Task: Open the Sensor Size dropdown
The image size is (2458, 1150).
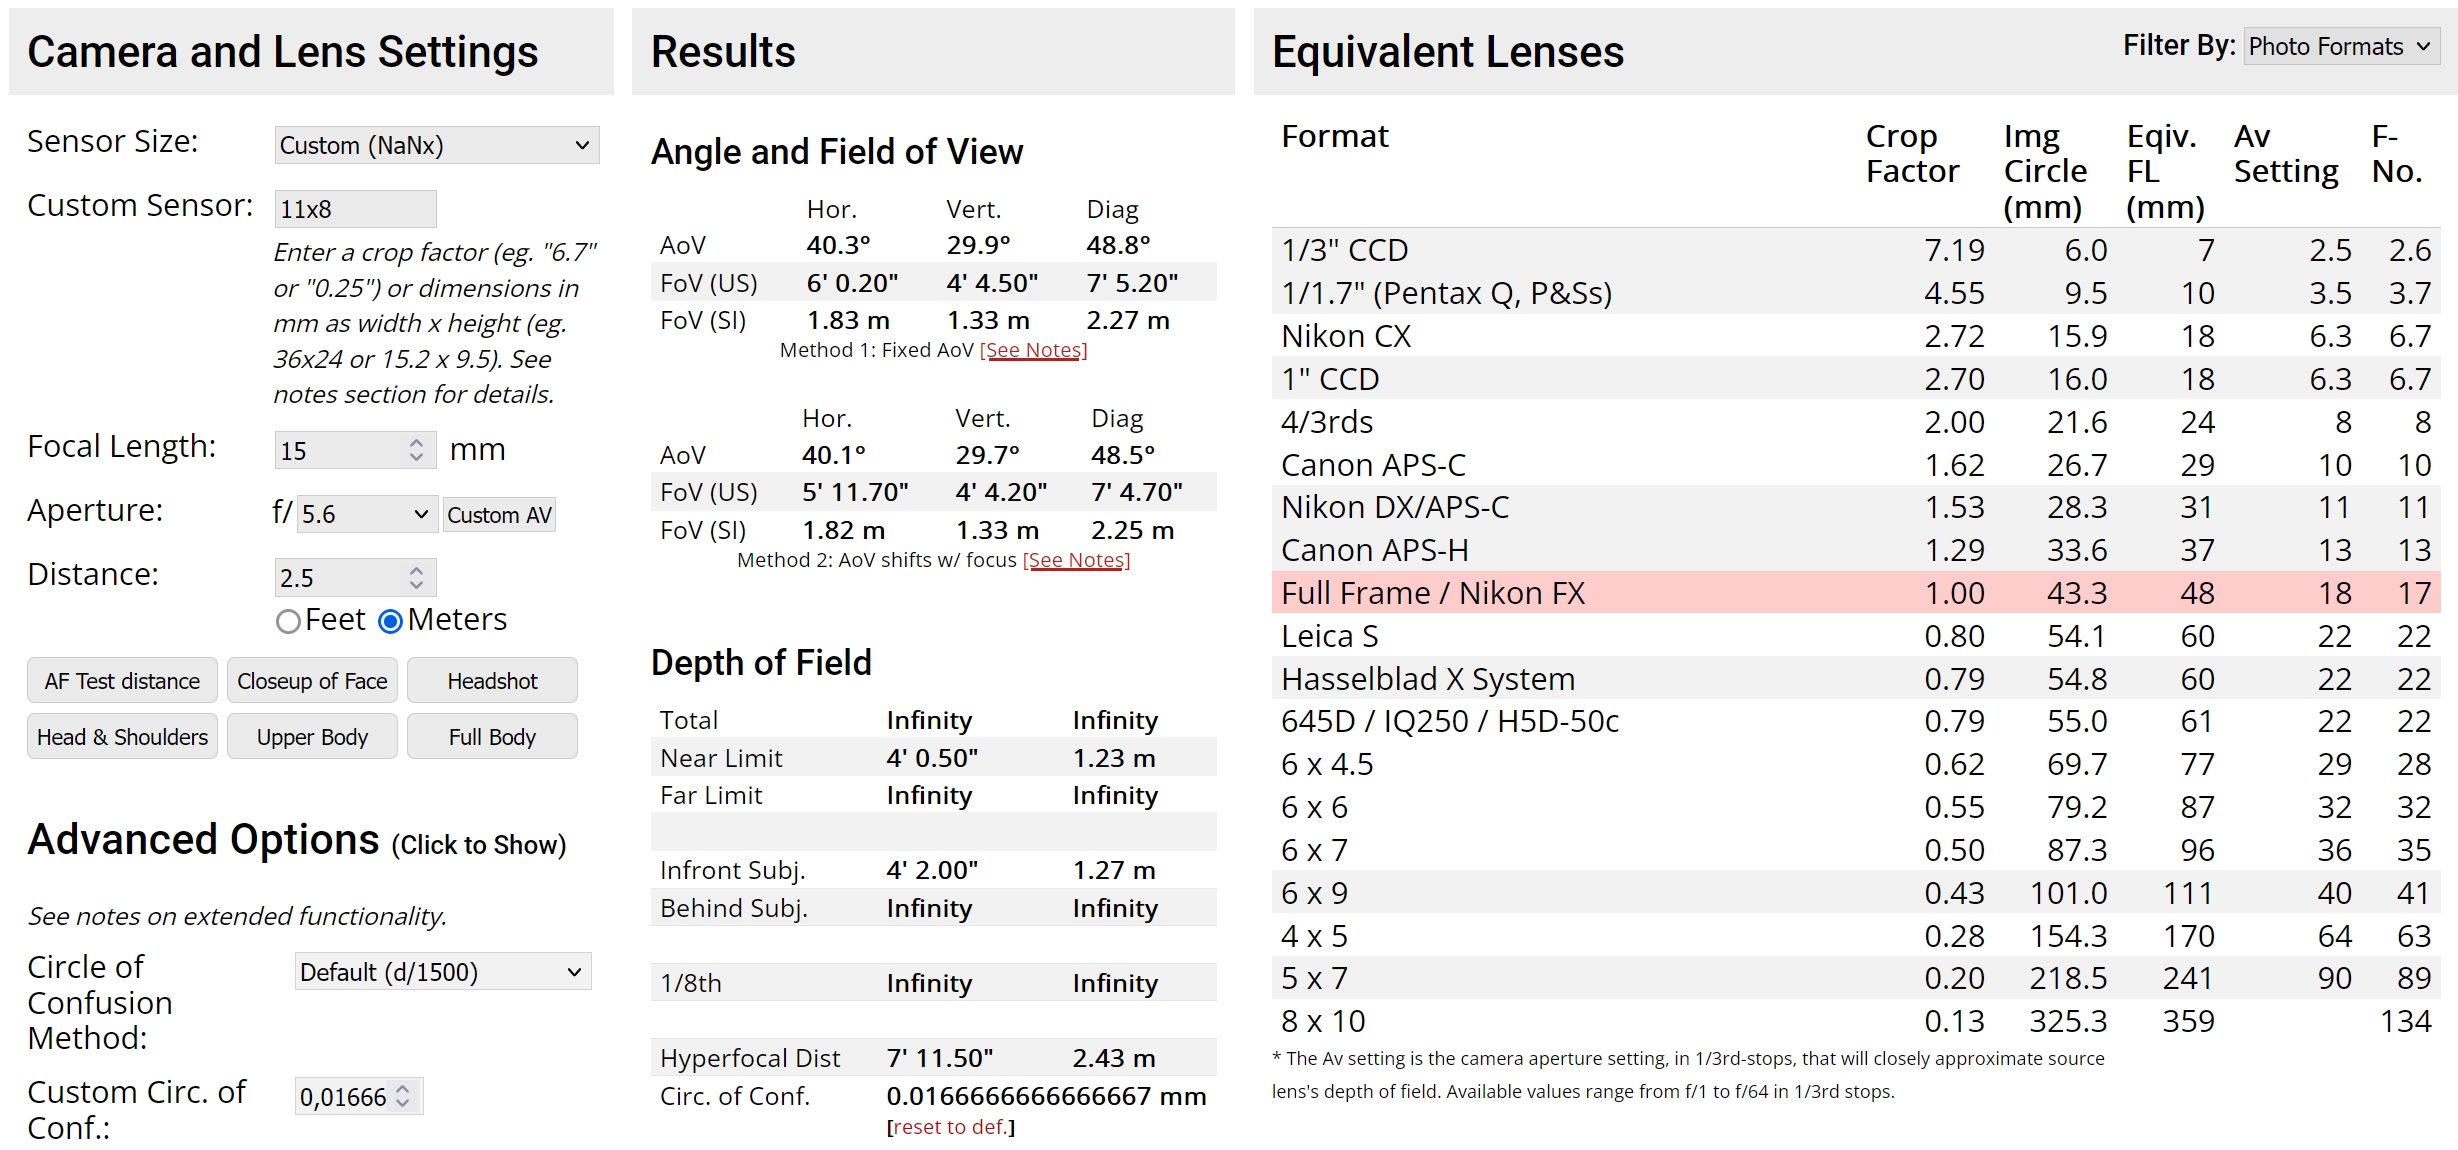Action: 437,145
